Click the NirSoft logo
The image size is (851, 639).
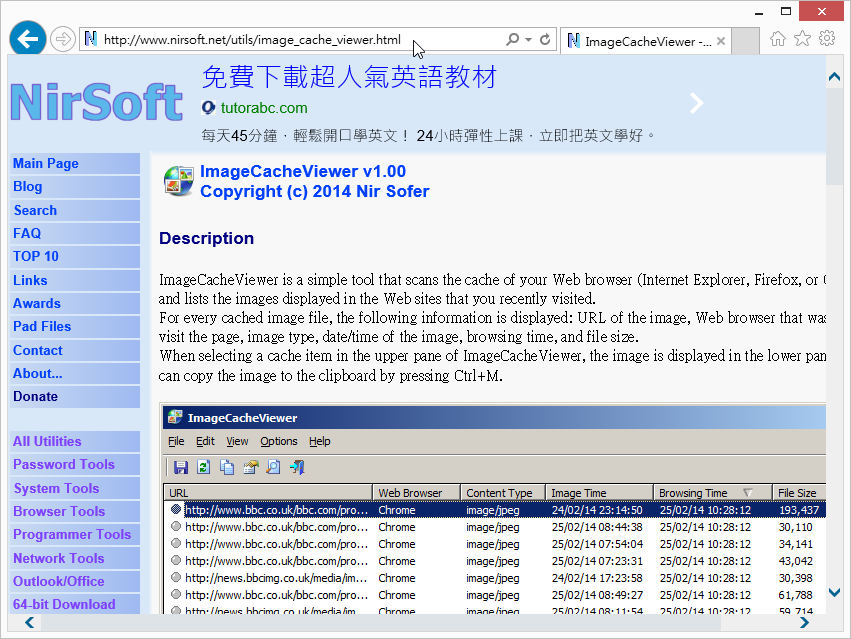pos(97,103)
